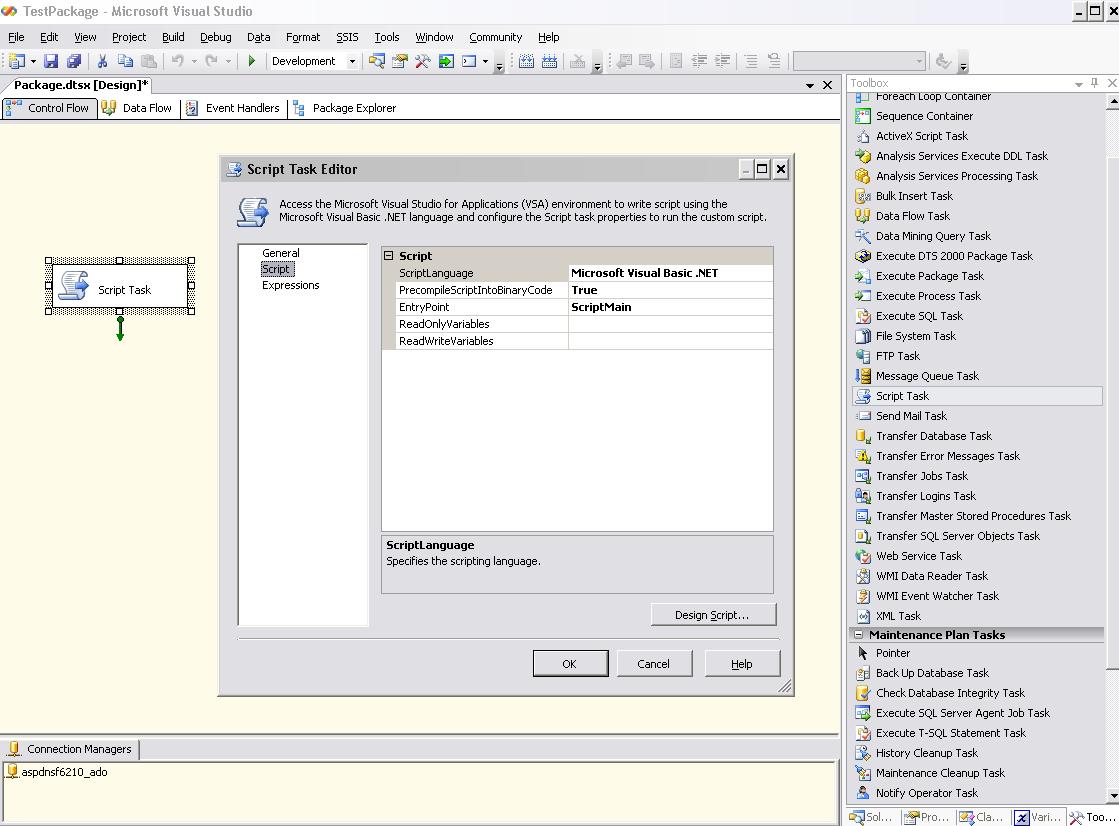Pick FTP Task in the Toolbox
This screenshot has height=826, width=1119.
(897, 356)
